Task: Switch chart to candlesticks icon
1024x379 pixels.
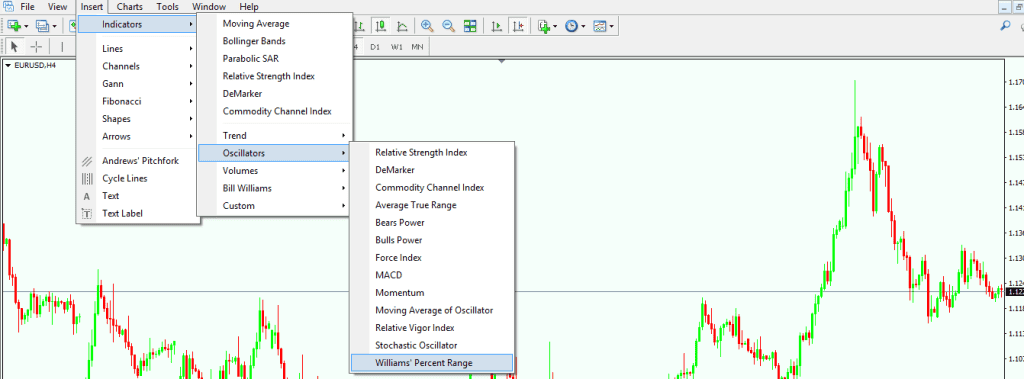Action: tap(381, 26)
